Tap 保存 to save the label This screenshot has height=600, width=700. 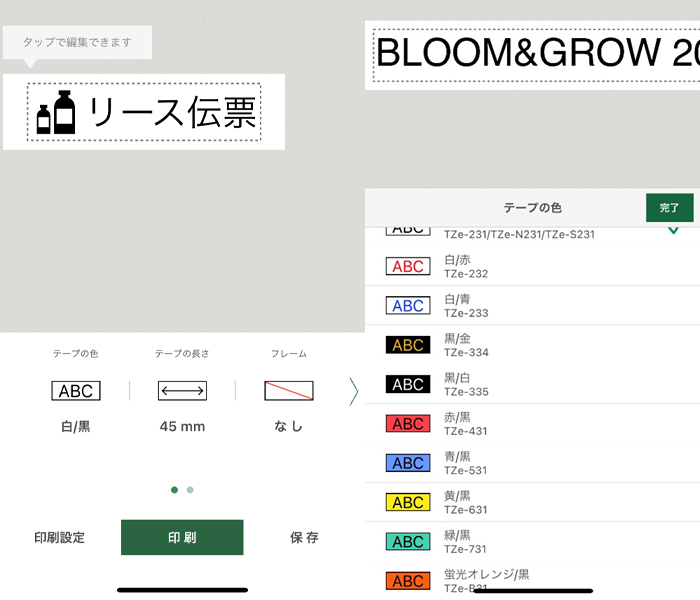point(304,538)
